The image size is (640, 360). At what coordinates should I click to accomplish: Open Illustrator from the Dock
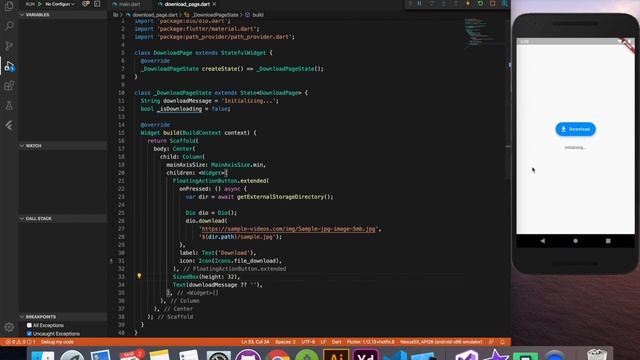336,354
